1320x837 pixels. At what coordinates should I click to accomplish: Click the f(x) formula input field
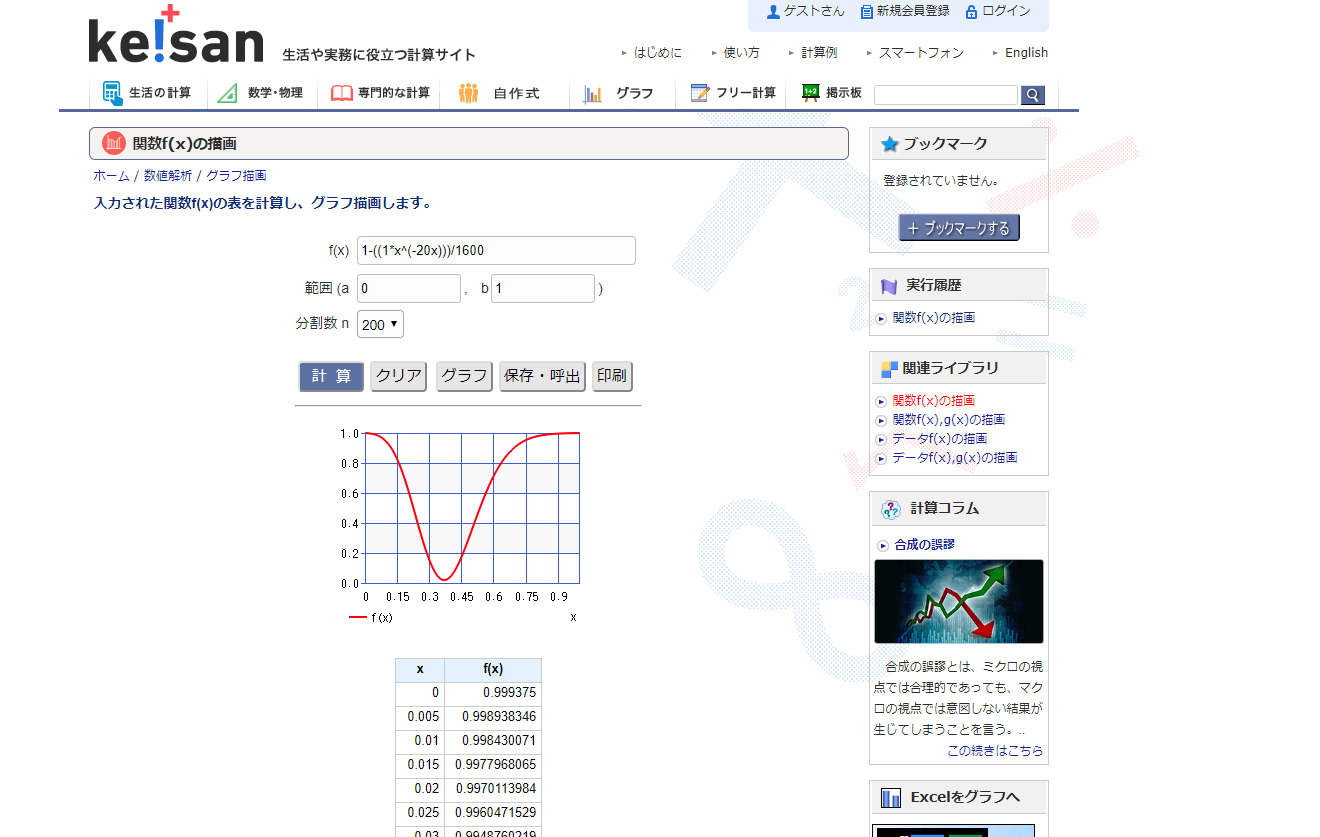(x=496, y=251)
